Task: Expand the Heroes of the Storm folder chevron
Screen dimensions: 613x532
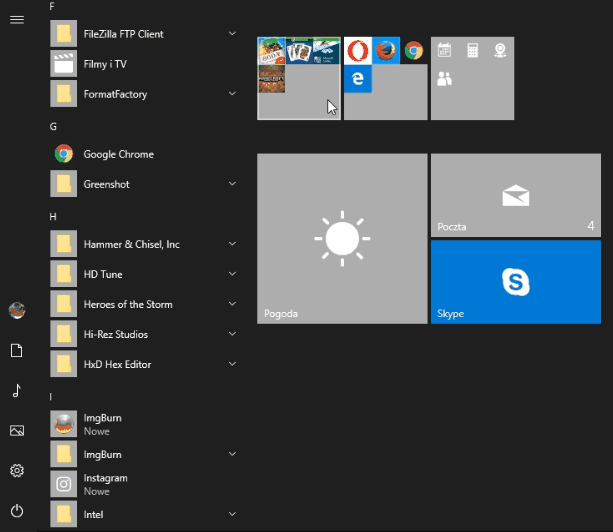Action: click(x=232, y=304)
